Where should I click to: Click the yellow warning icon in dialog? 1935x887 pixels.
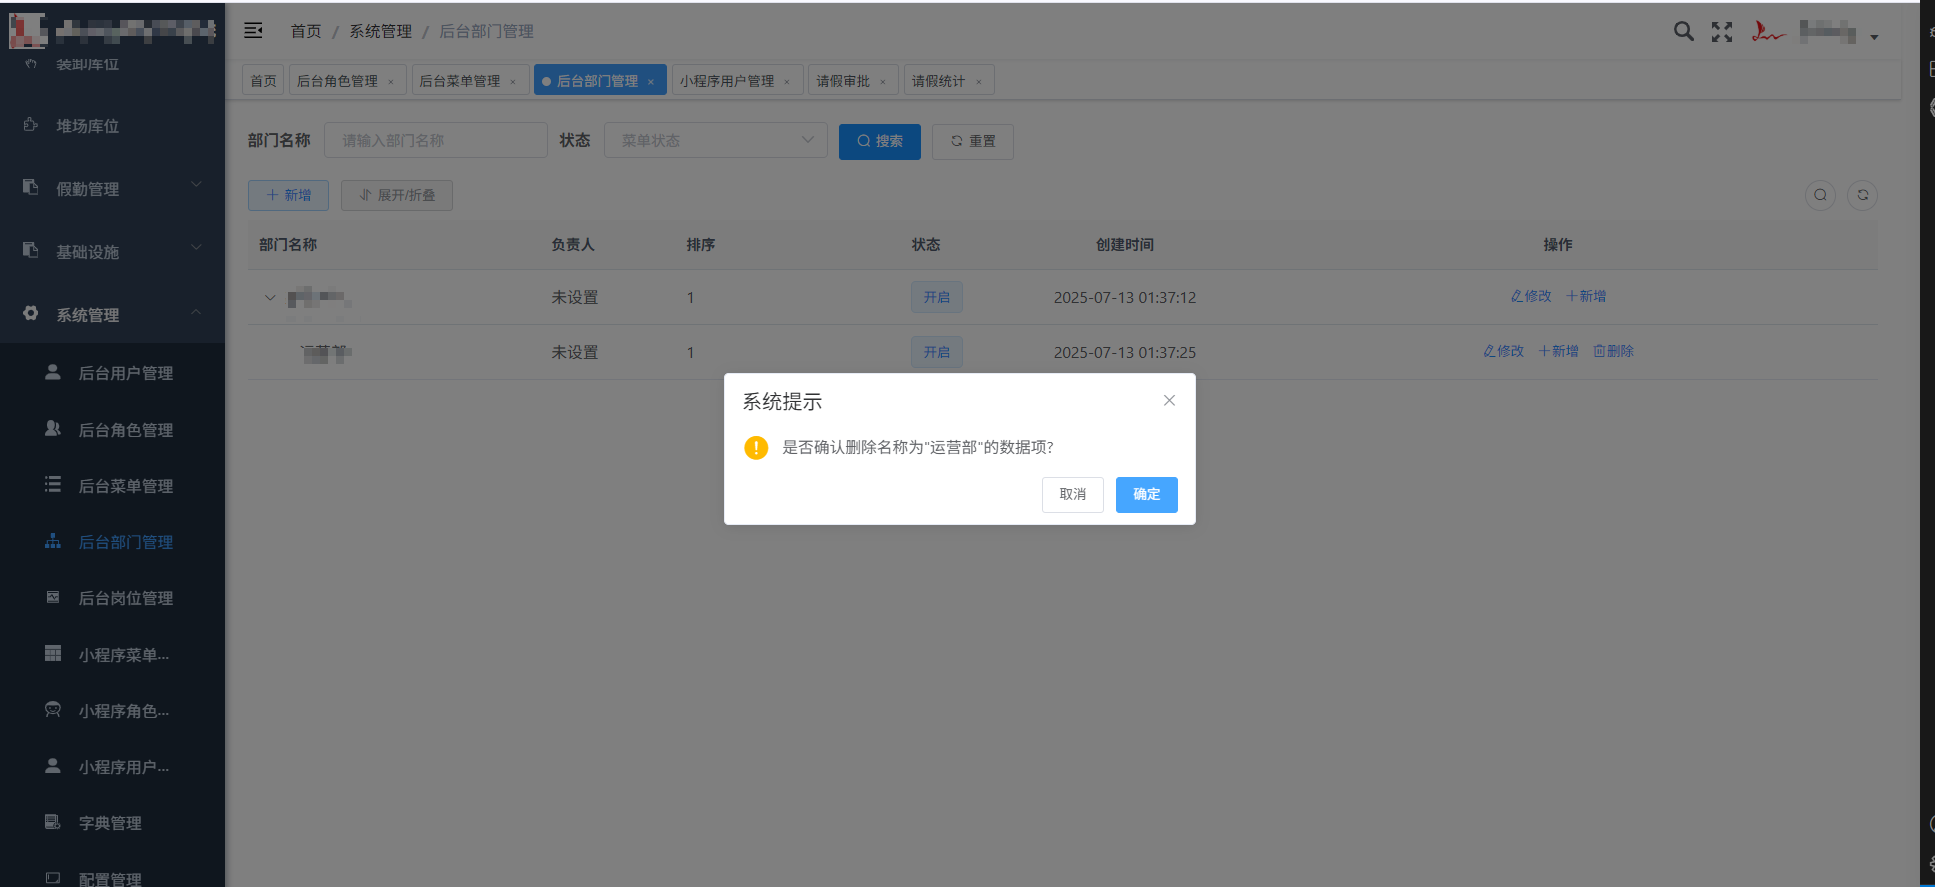756,447
